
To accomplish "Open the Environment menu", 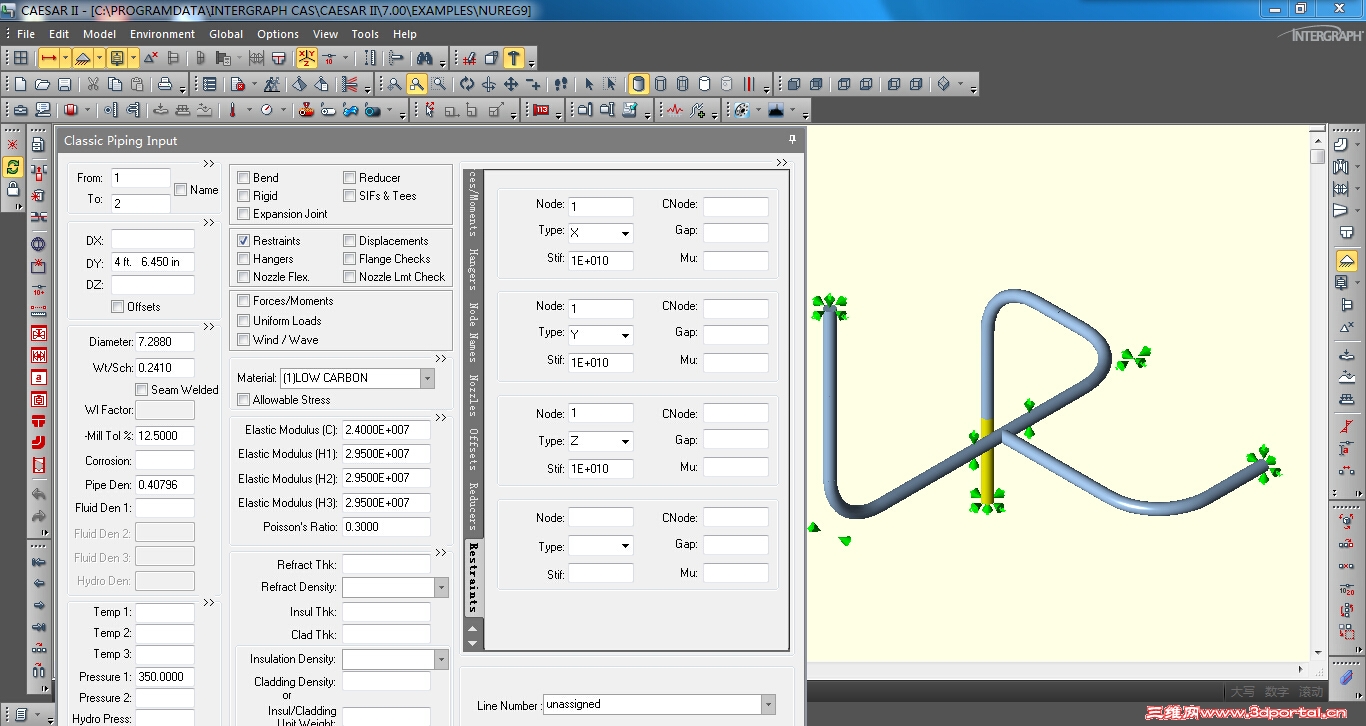I will pyautogui.click(x=163, y=34).
